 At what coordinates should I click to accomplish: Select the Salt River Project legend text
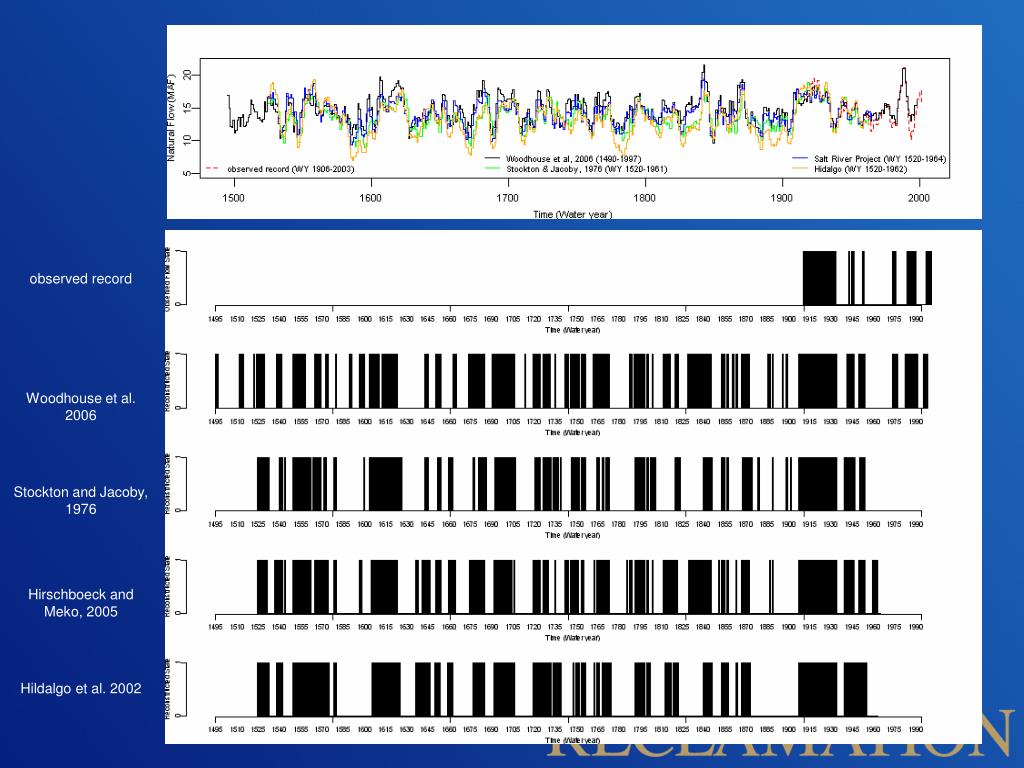[880, 159]
